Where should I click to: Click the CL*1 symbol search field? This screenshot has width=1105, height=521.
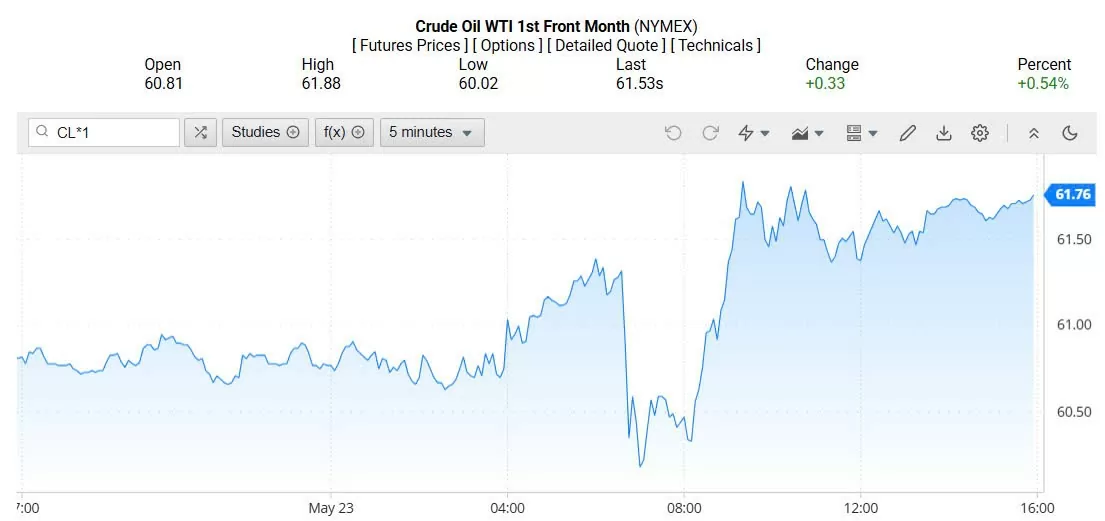pos(104,133)
